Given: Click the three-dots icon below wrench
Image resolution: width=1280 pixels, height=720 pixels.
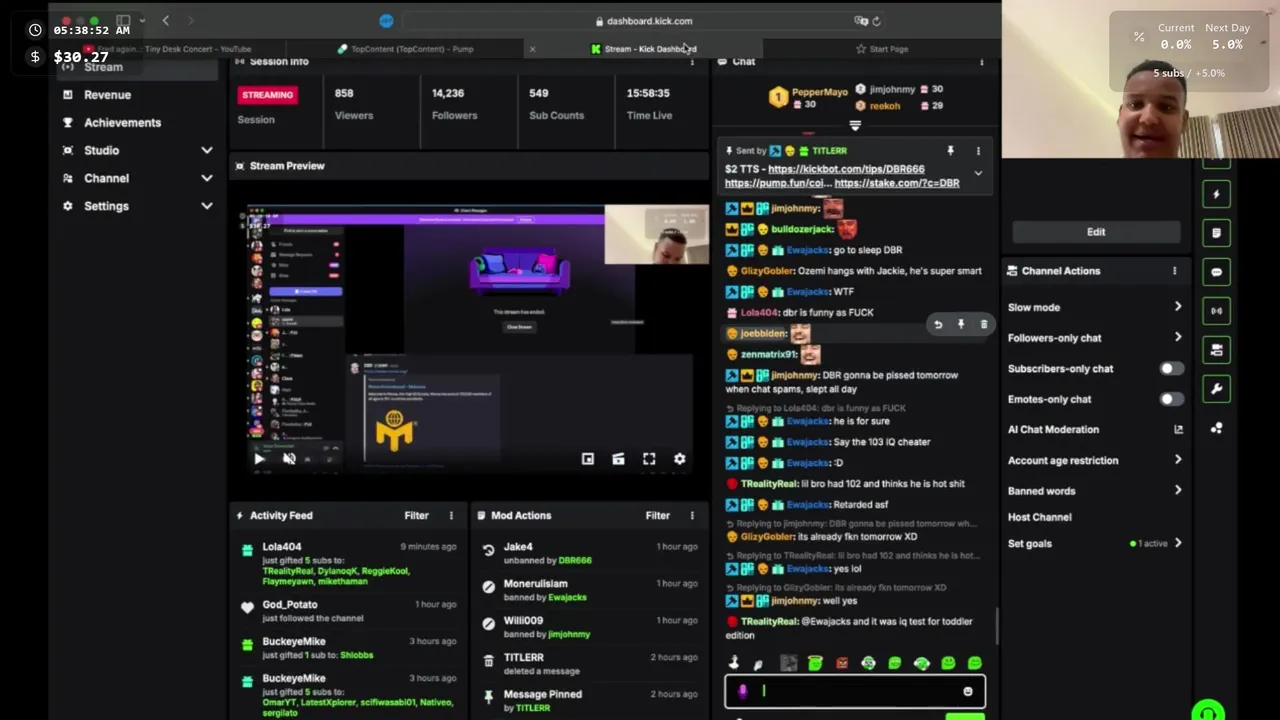Looking at the screenshot, I should tap(1216, 428).
